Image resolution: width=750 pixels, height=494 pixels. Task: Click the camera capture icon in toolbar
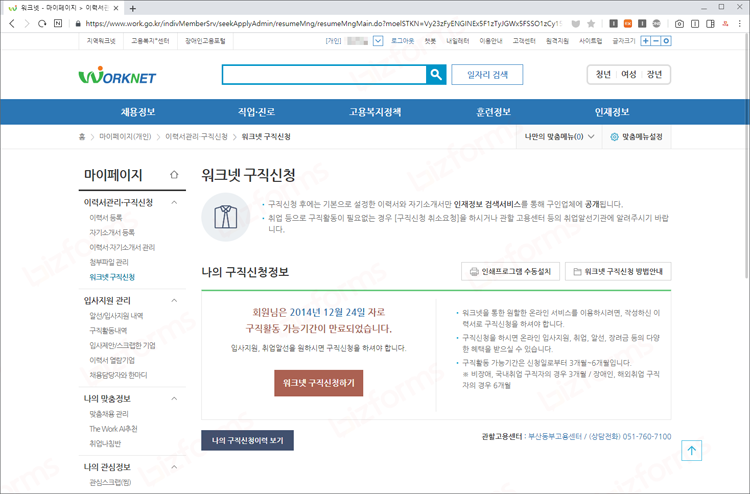point(679,23)
